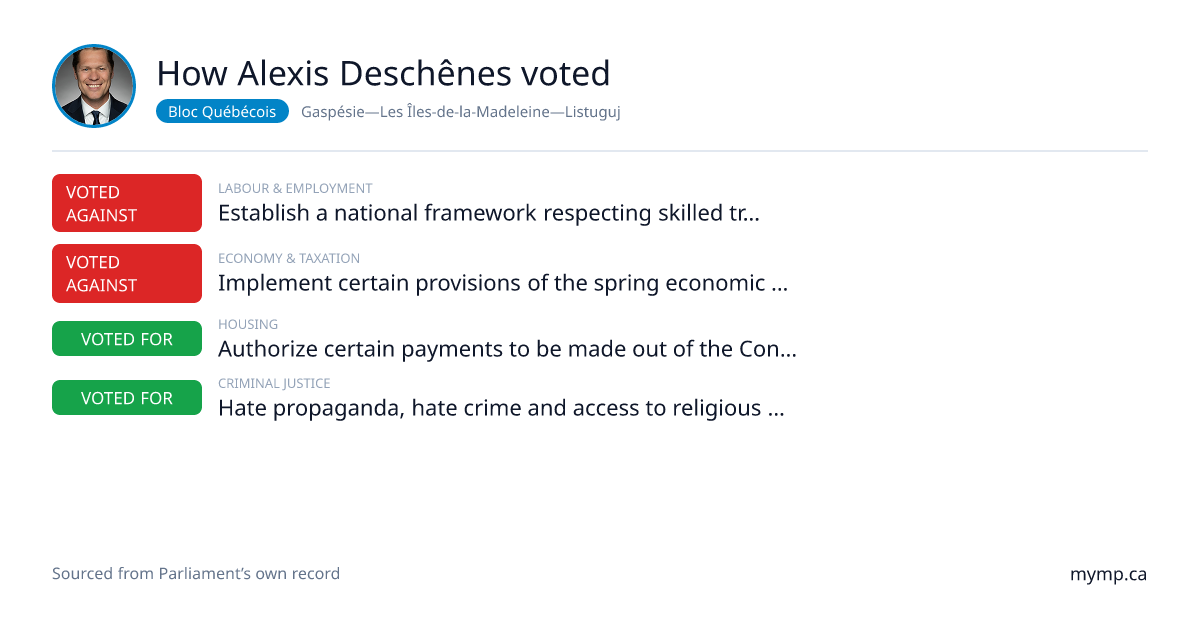This screenshot has height=630, width=1200.
Task: Click the horizontal divider under the header
Action: [x=600, y=151]
